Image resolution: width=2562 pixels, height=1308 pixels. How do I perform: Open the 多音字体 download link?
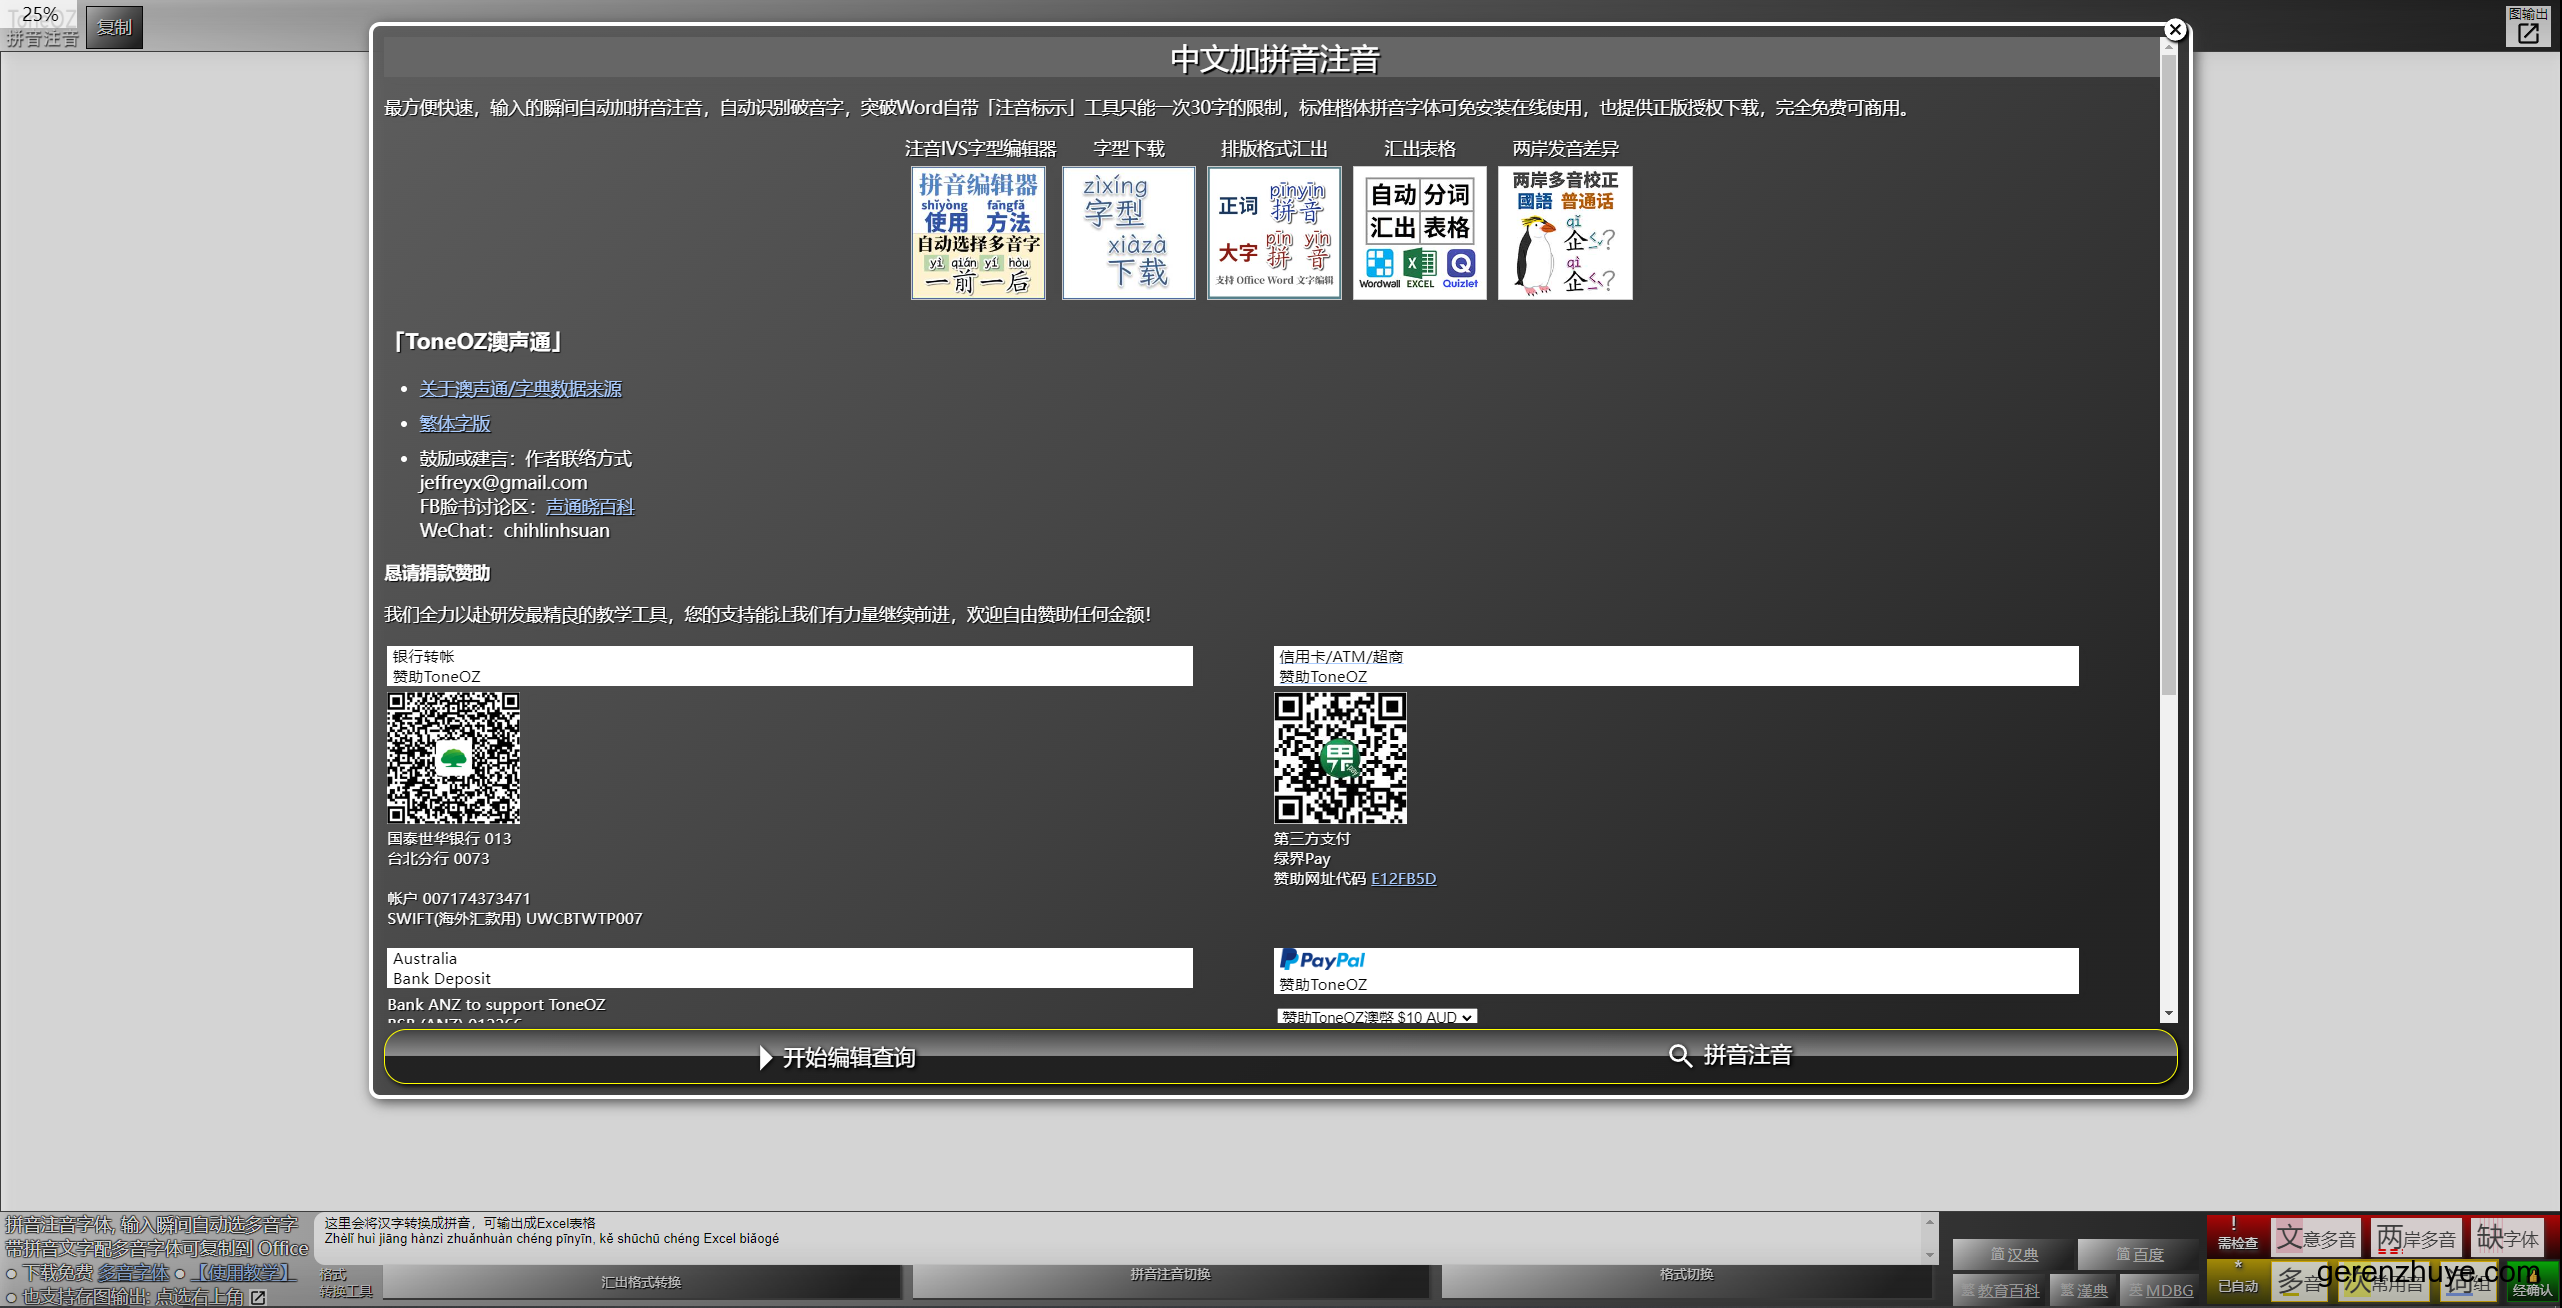[133, 1273]
